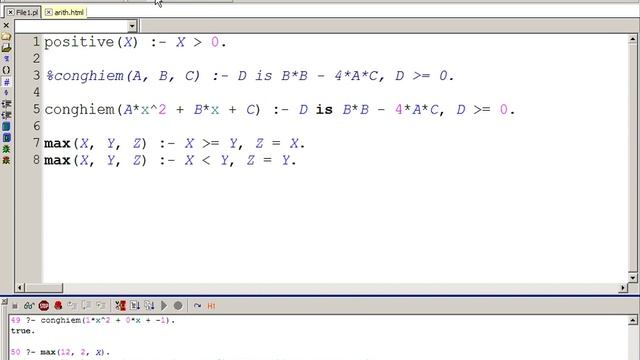
Task: Click the red-brown bug icon in sidebar
Action: coord(6,160)
